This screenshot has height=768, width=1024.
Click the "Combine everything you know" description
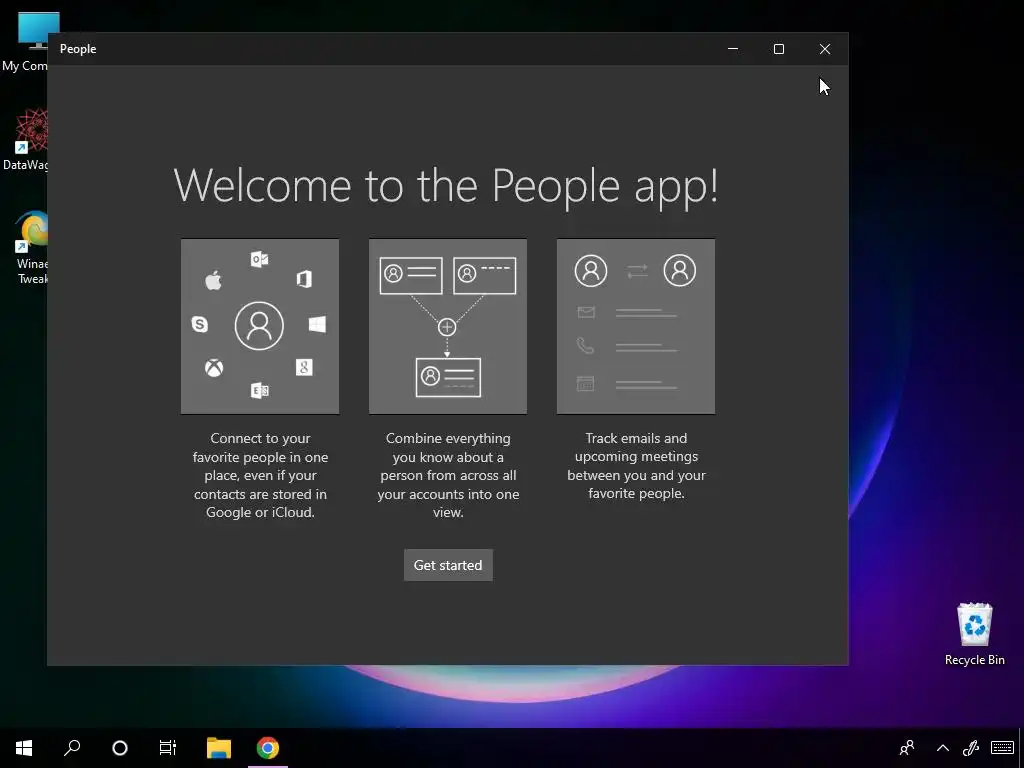coord(448,475)
